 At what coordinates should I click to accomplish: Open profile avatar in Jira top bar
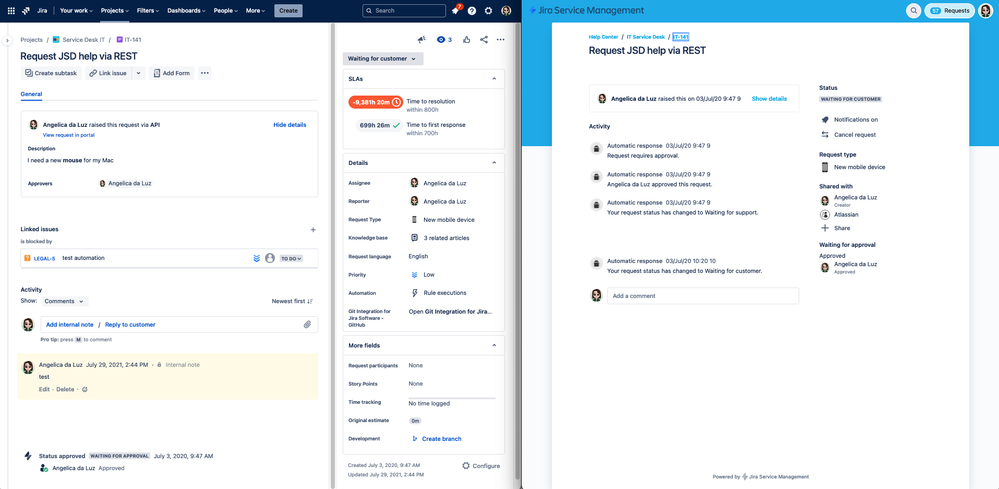pos(507,11)
